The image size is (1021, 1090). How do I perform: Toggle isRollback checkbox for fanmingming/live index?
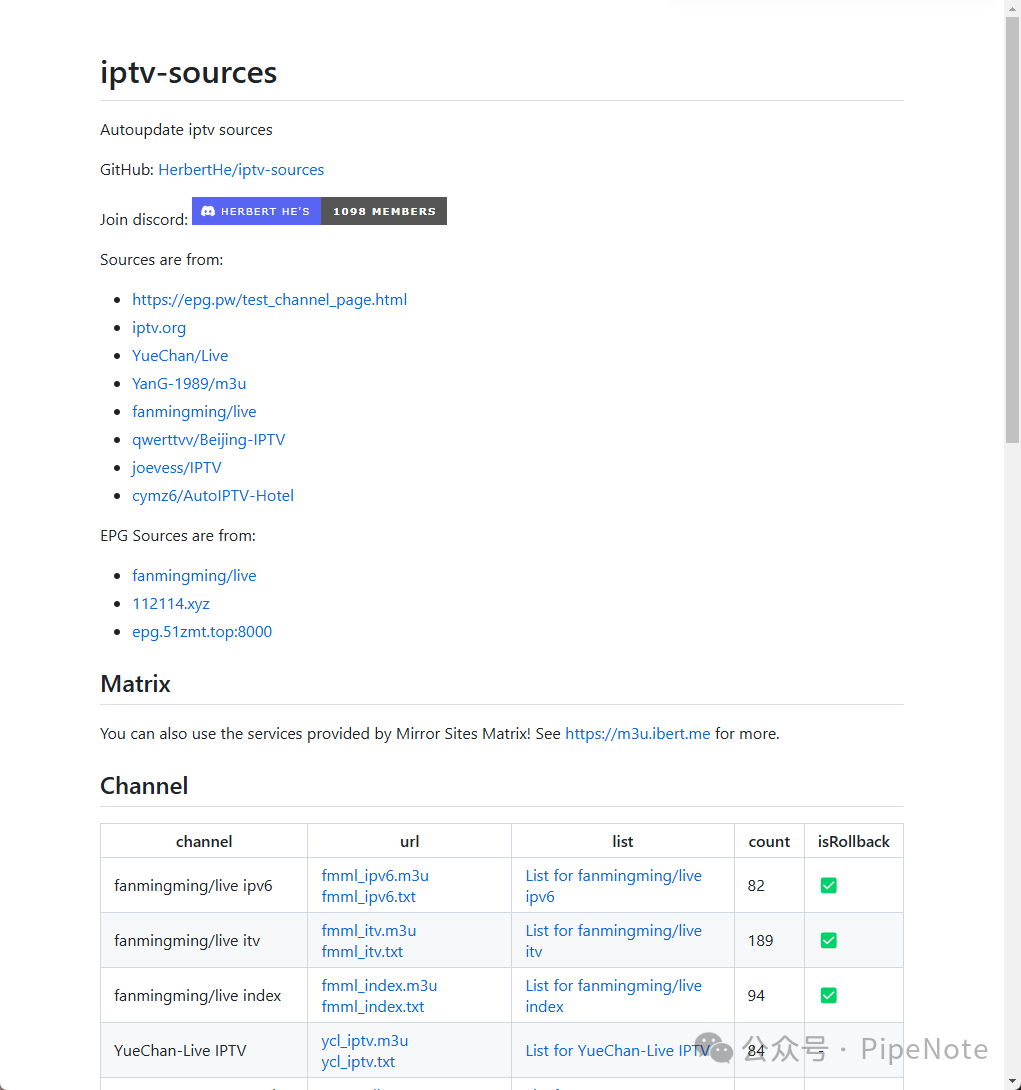pos(828,995)
